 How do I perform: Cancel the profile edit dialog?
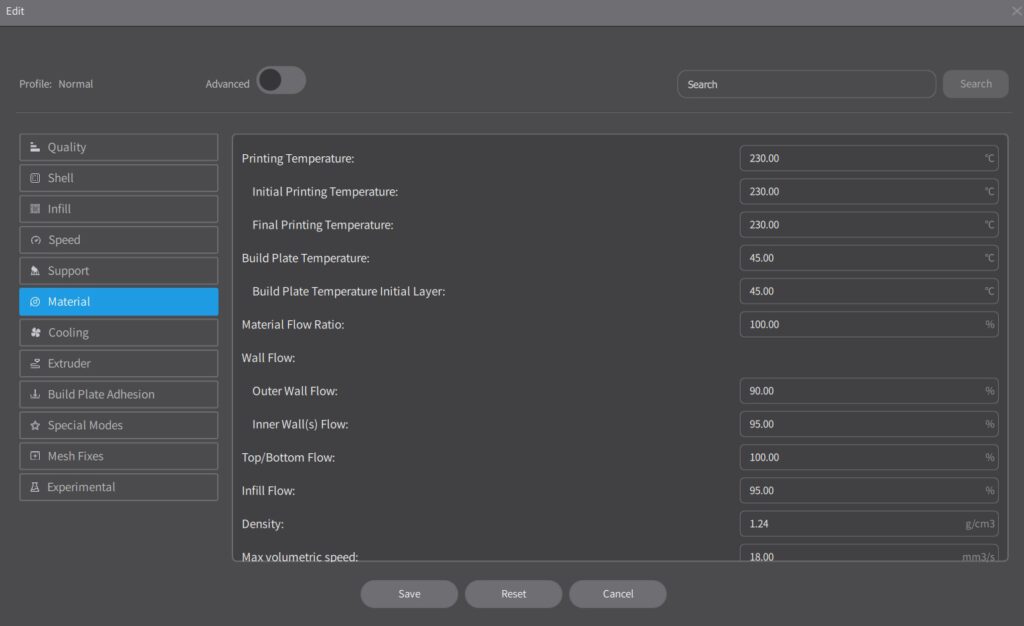[x=617, y=594]
